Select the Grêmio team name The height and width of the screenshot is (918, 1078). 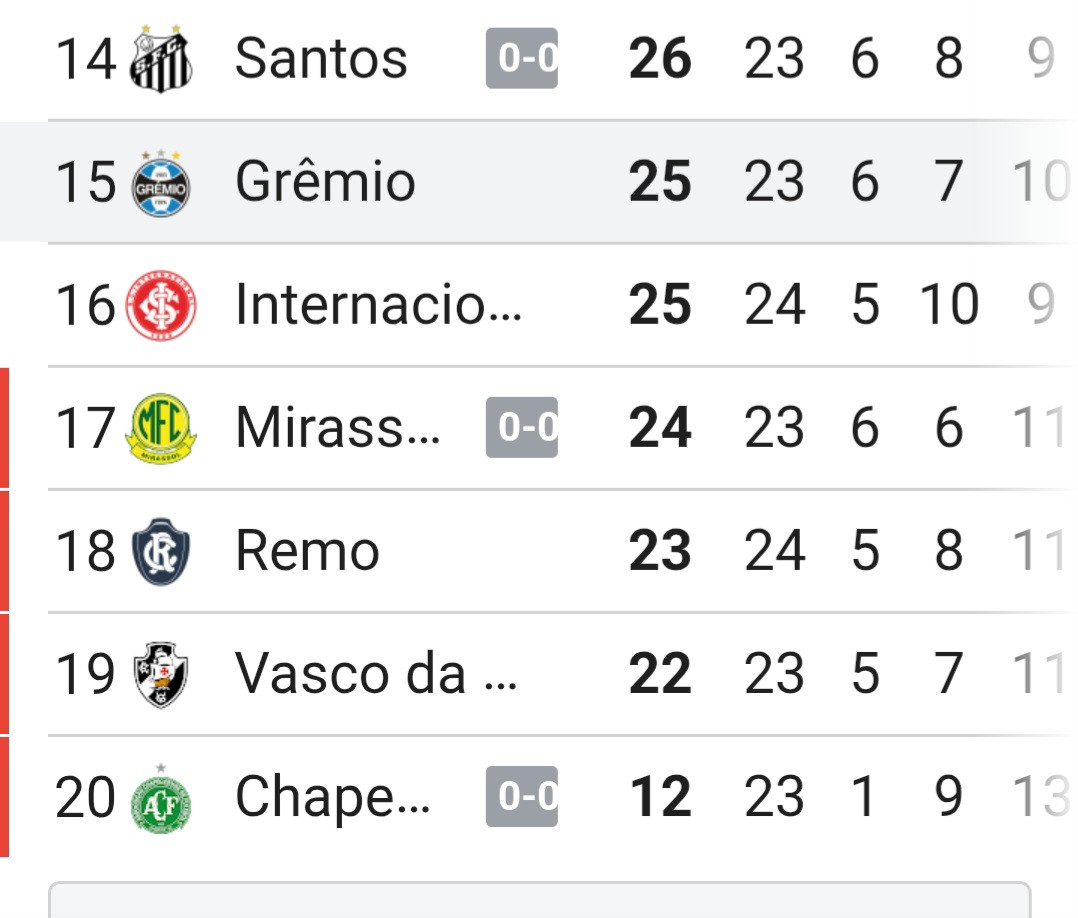[325, 182]
